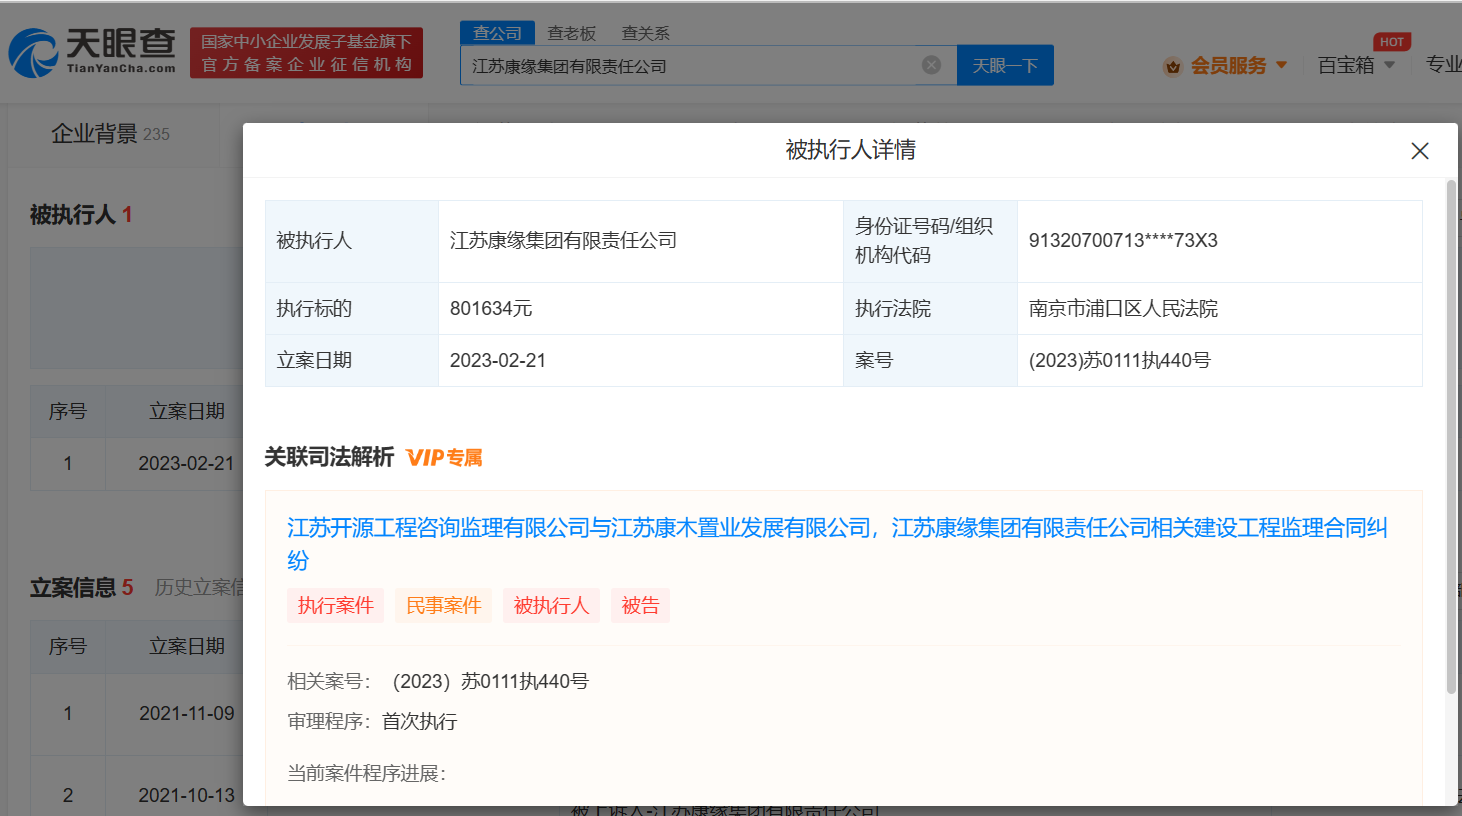Image resolution: width=1462 pixels, height=816 pixels.
Task: Click the 被执行人 tag
Action: (551, 605)
